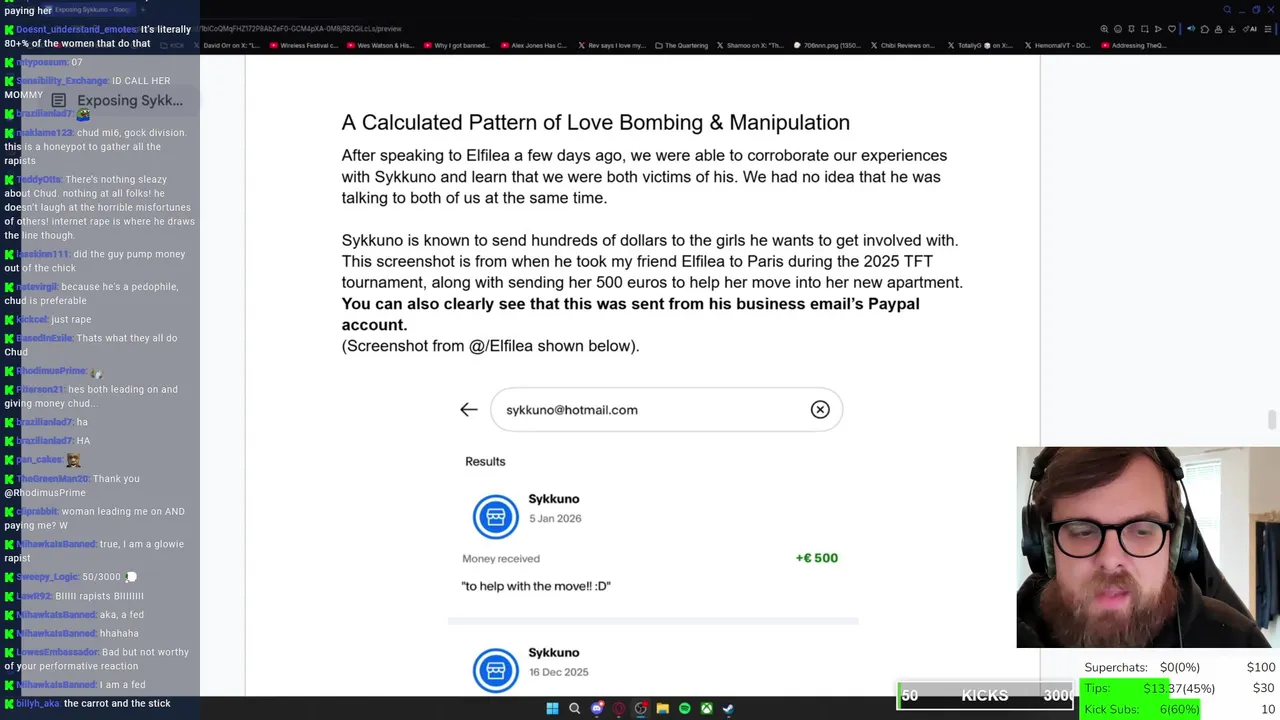Open the browser easy setup menu icon
The width and height of the screenshot is (1280, 720).
(x=1268, y=29)
